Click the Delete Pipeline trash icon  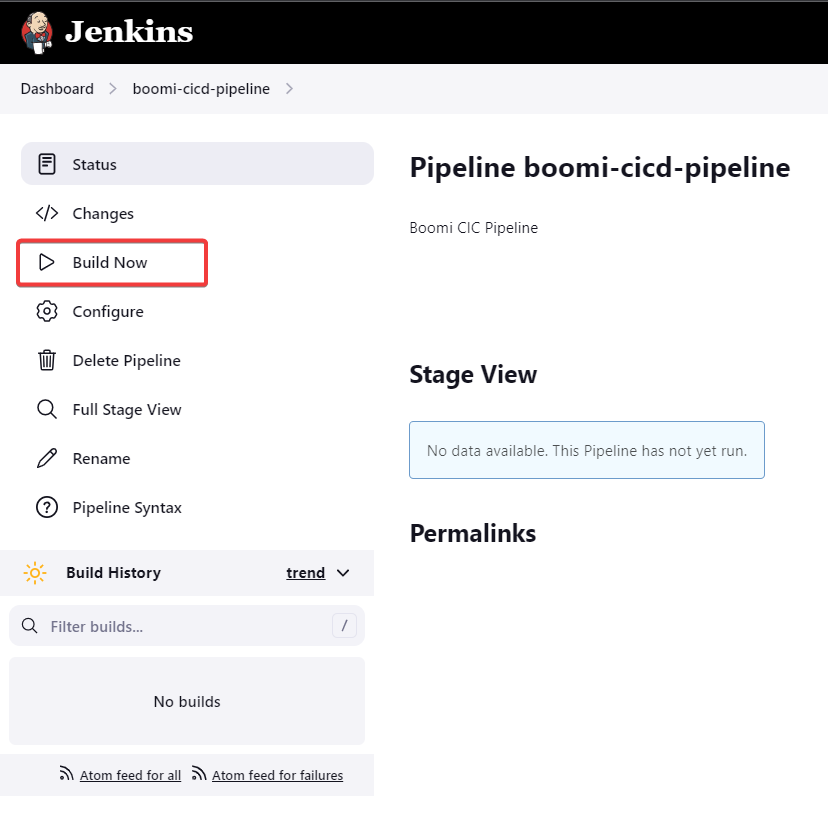47,360
